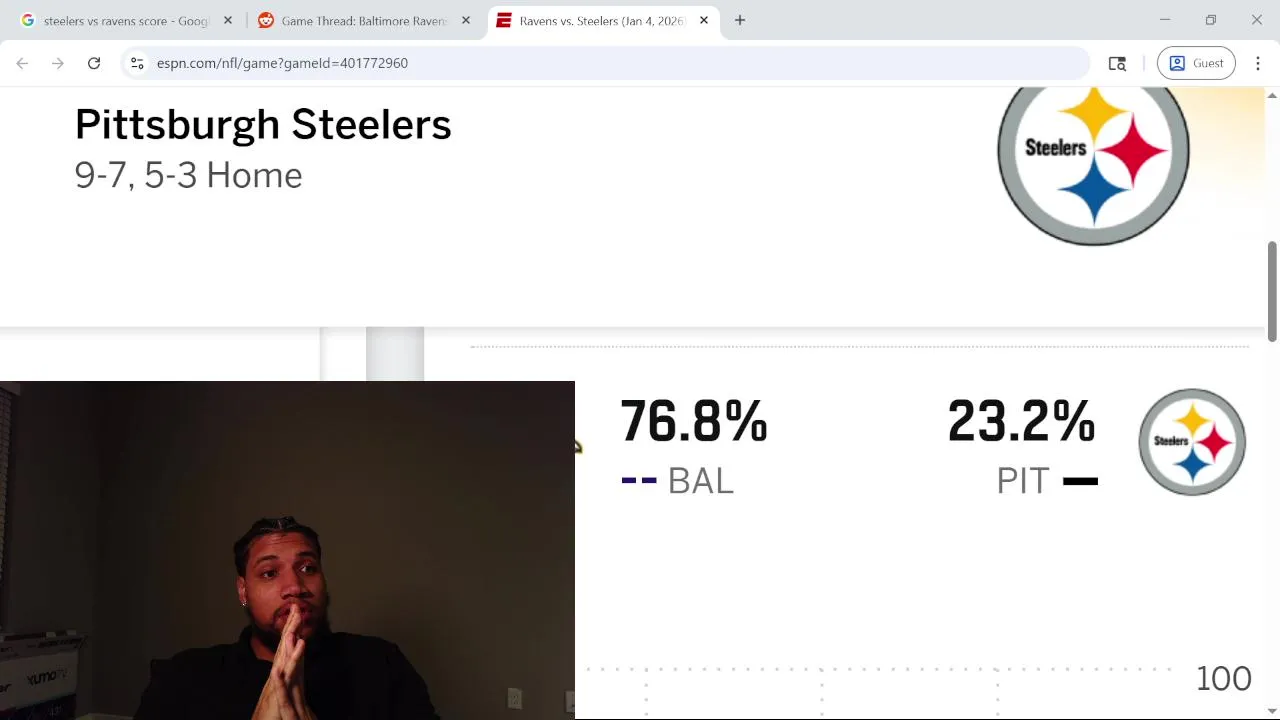
Task: Reload the ESPN game page
Action: (94, 63)
